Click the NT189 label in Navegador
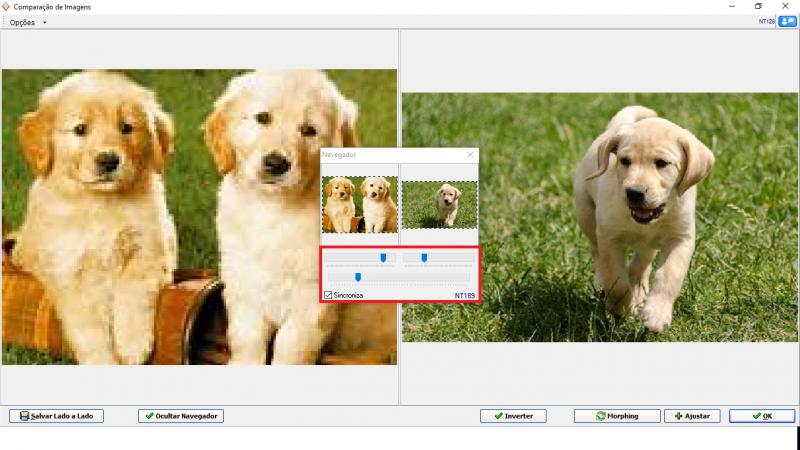 464,296
